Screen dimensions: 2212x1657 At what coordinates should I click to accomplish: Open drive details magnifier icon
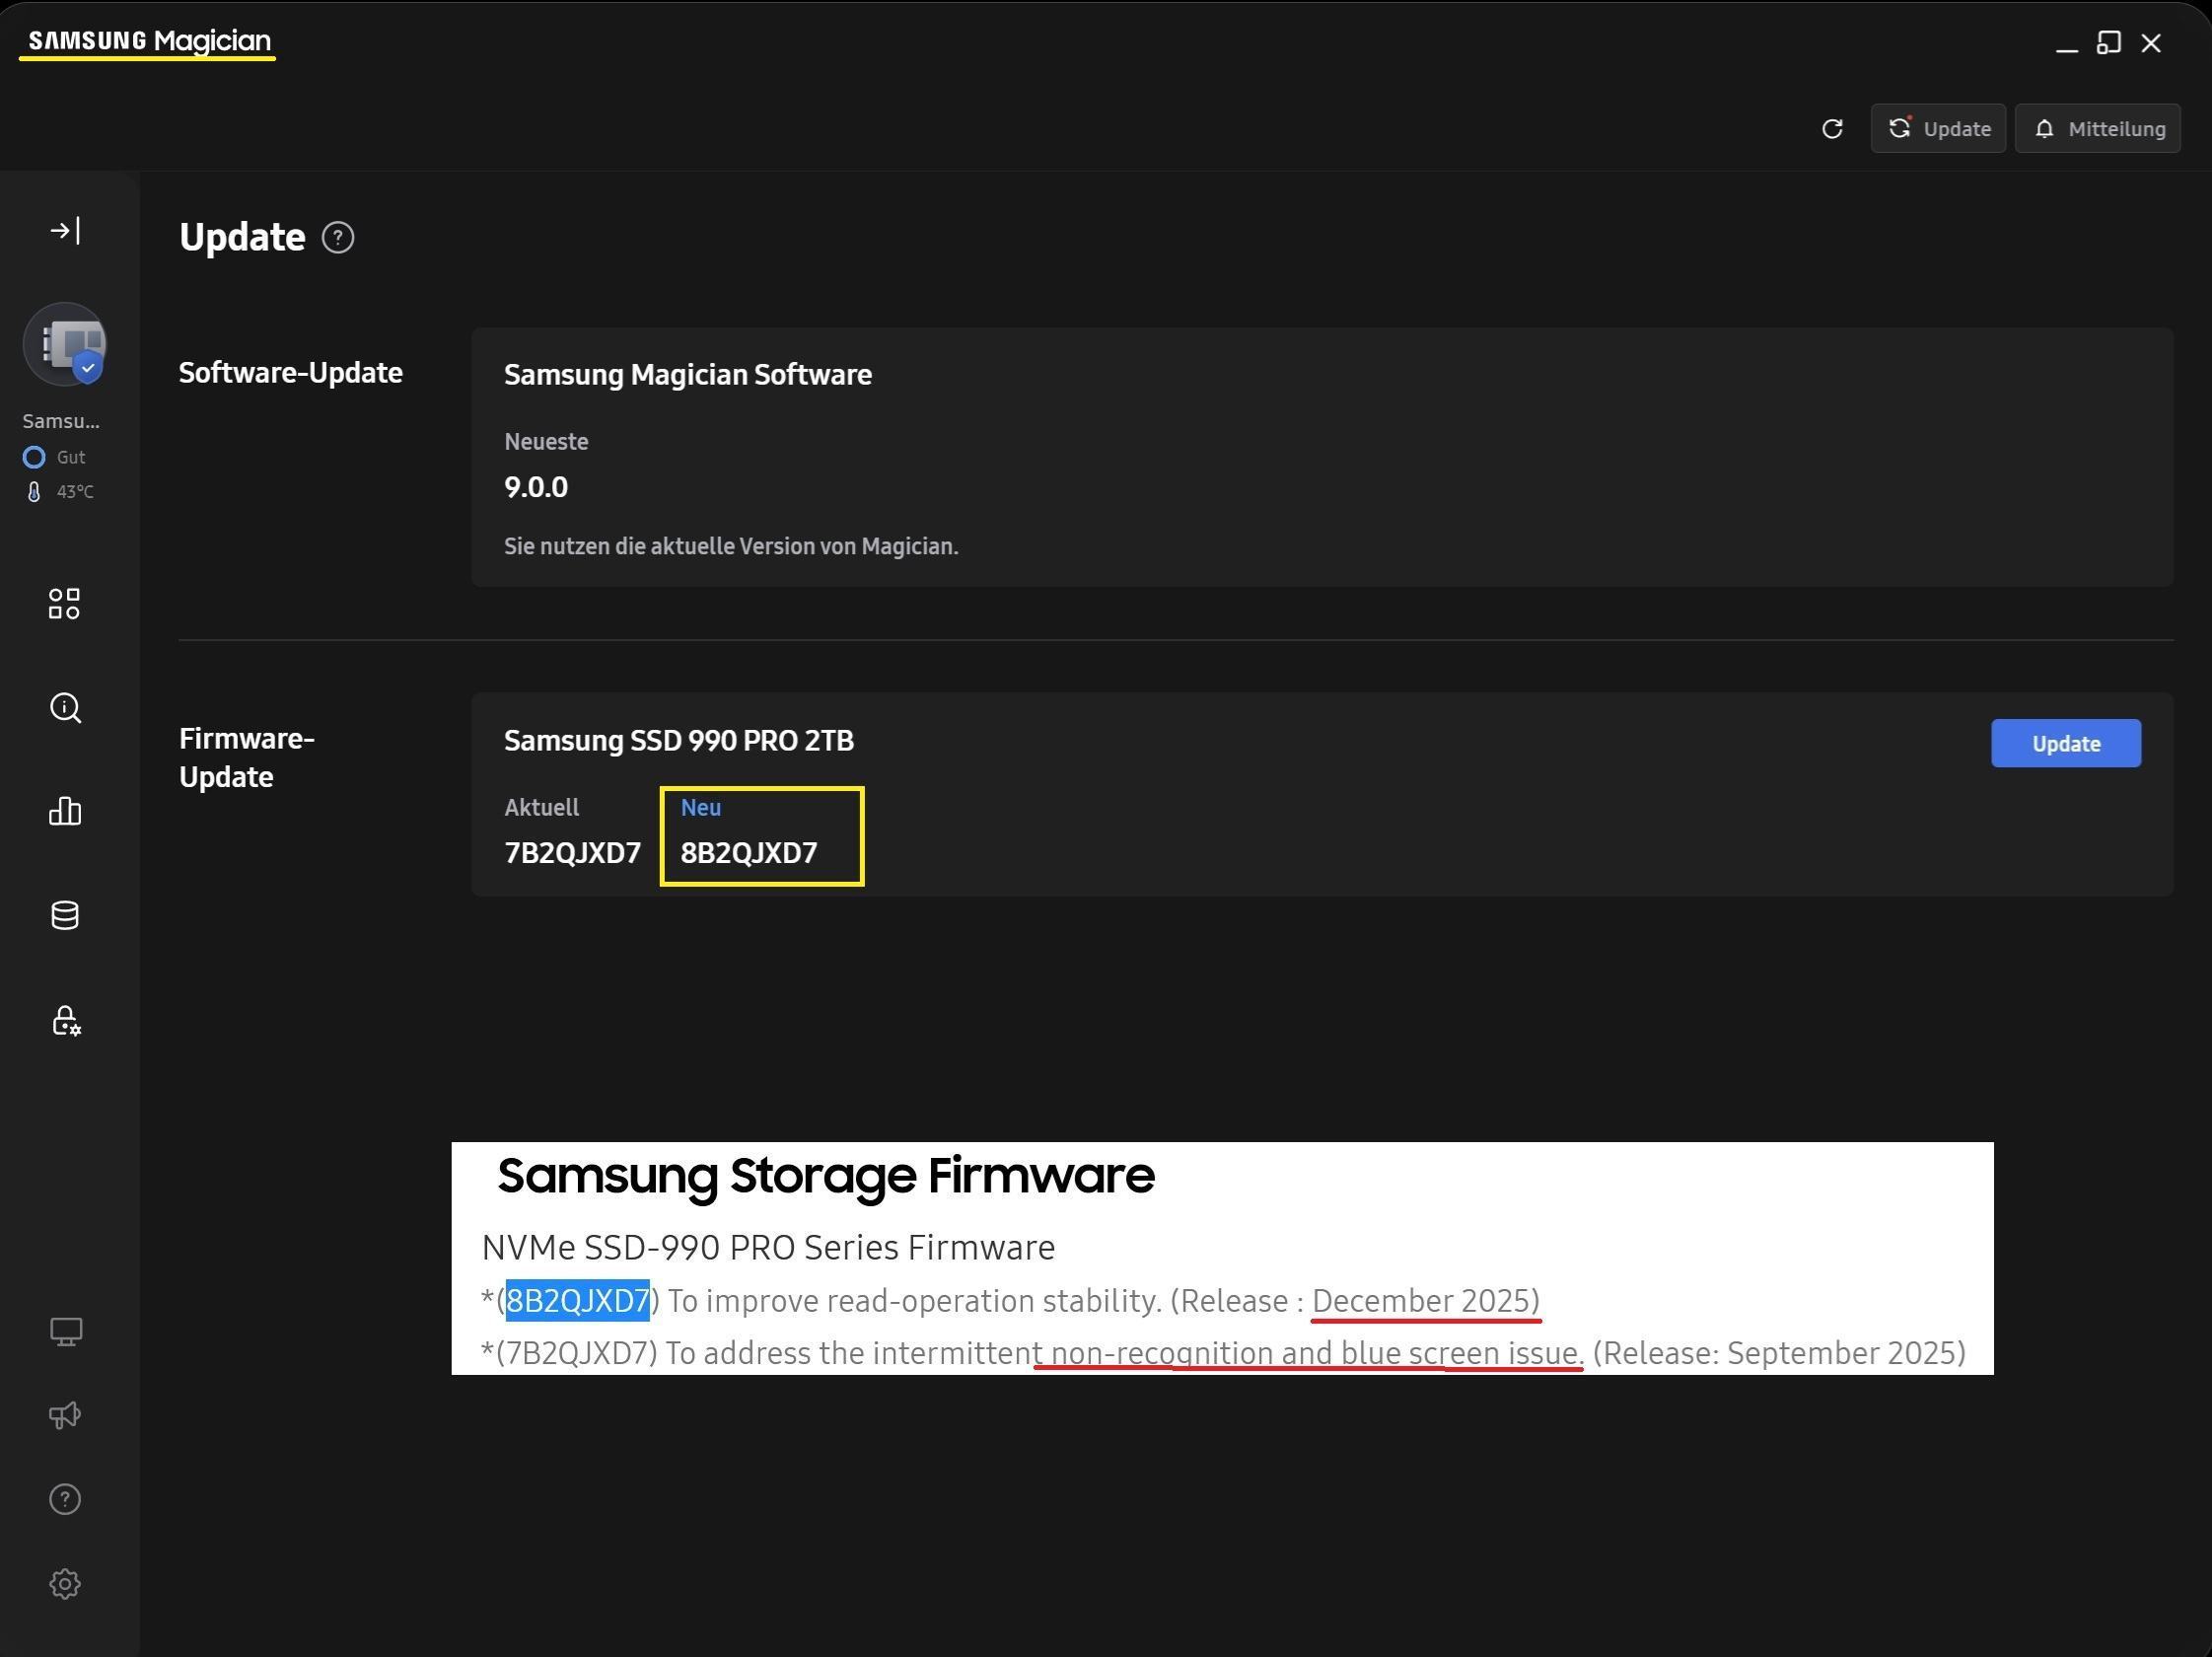point(65,708)
